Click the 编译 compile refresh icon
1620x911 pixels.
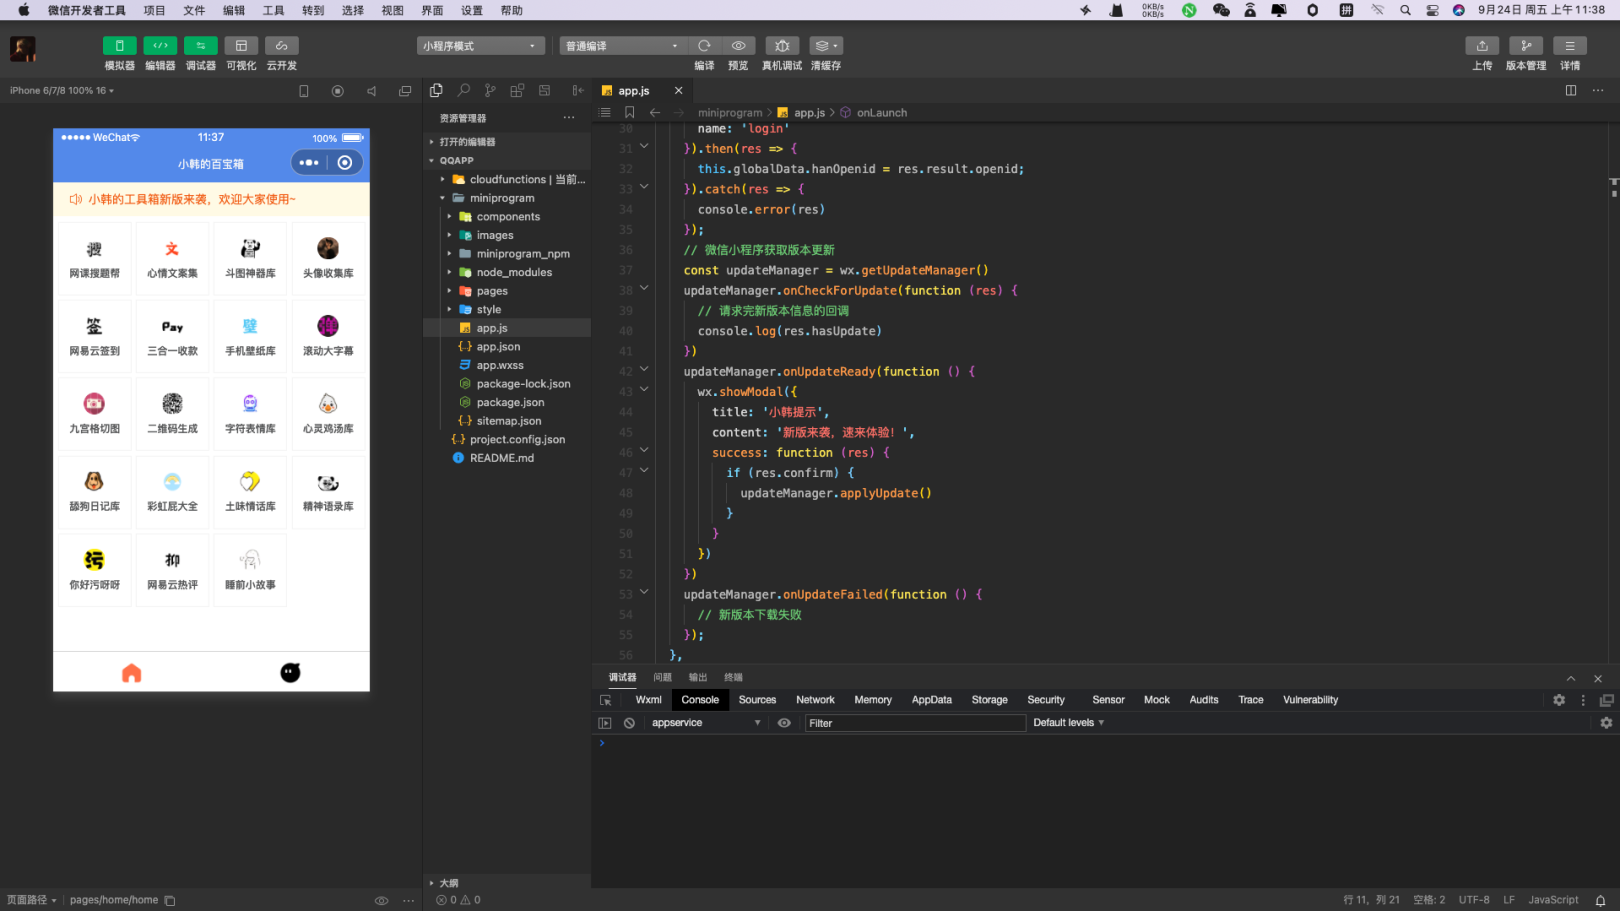704,46
